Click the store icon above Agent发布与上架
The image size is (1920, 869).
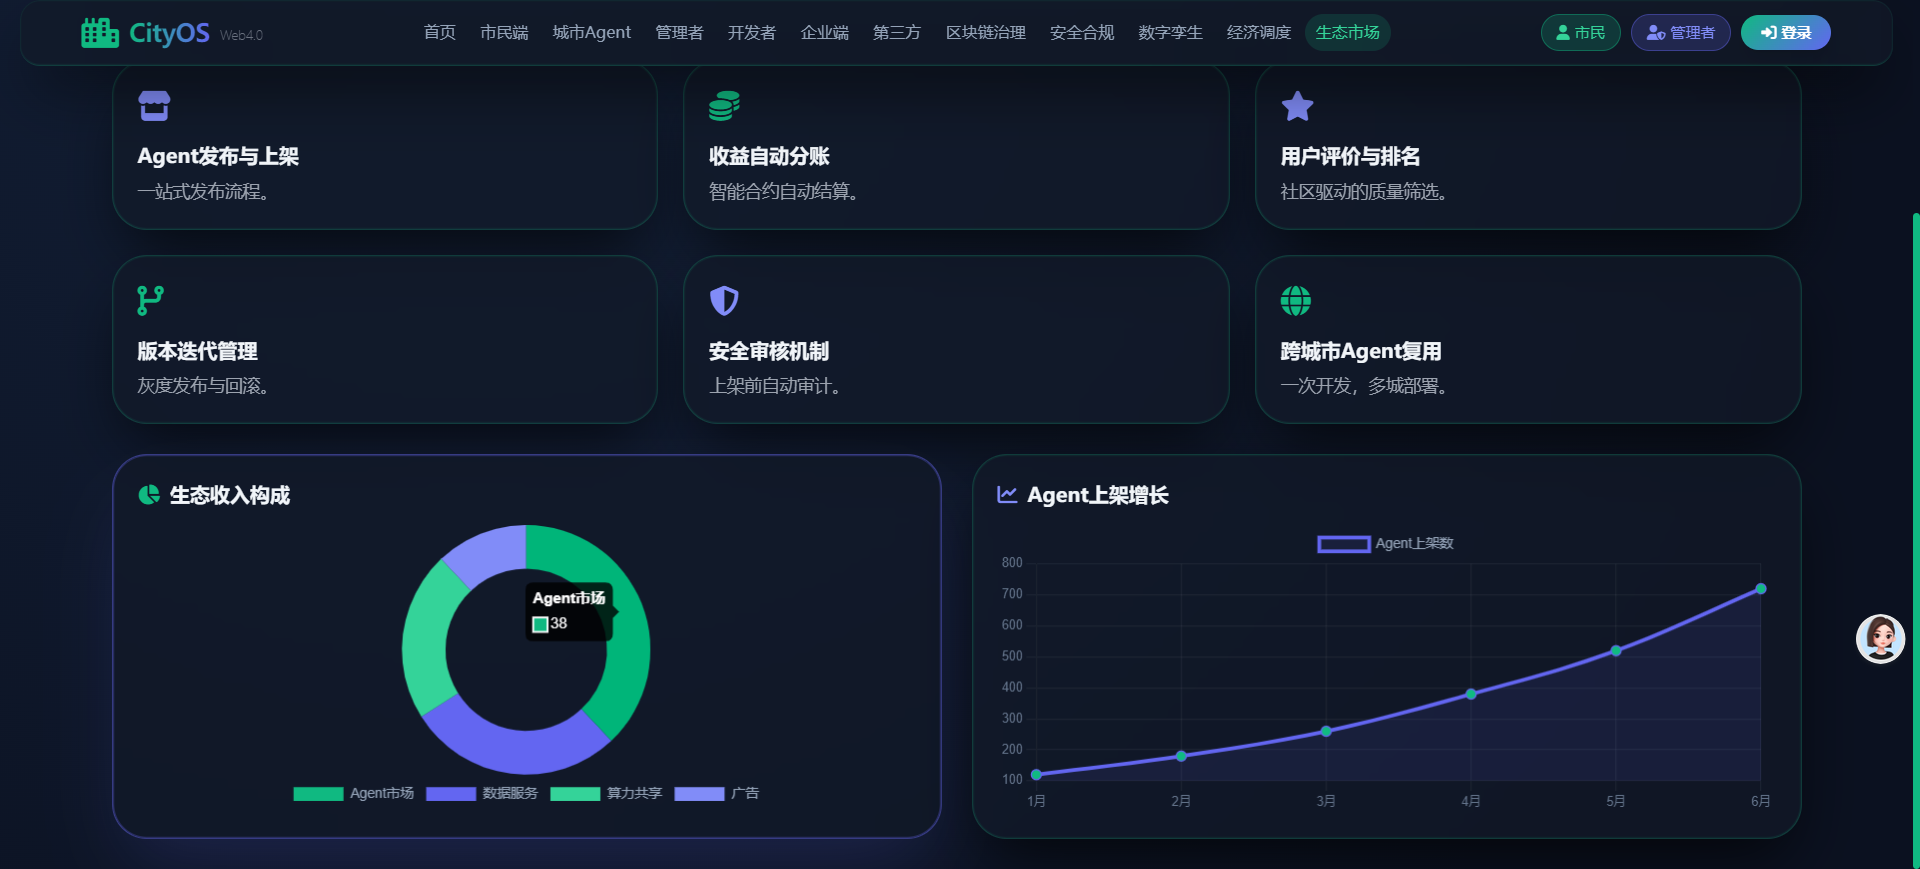click(x=154, y=106)
